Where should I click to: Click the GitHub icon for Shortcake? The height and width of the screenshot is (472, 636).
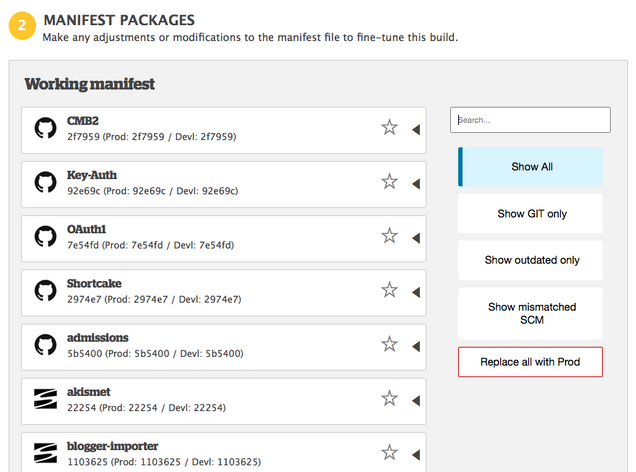(45, 290)
